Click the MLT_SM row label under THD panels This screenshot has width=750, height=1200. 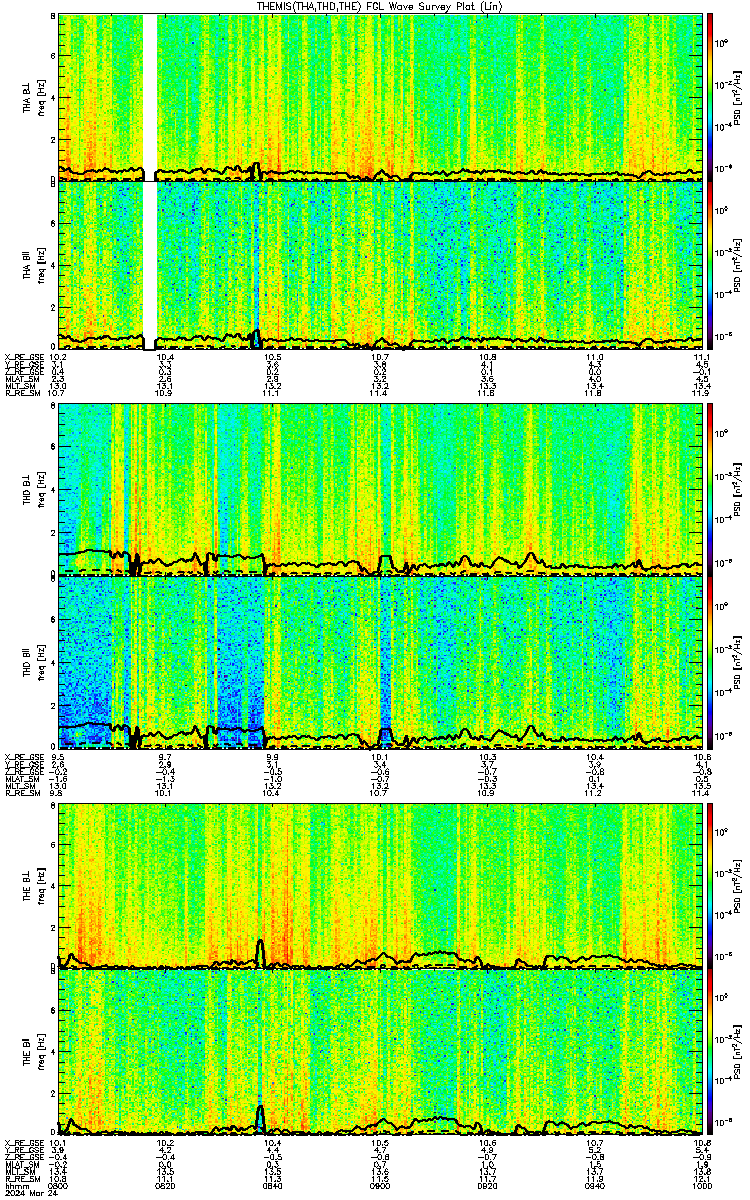click(19, 785)
